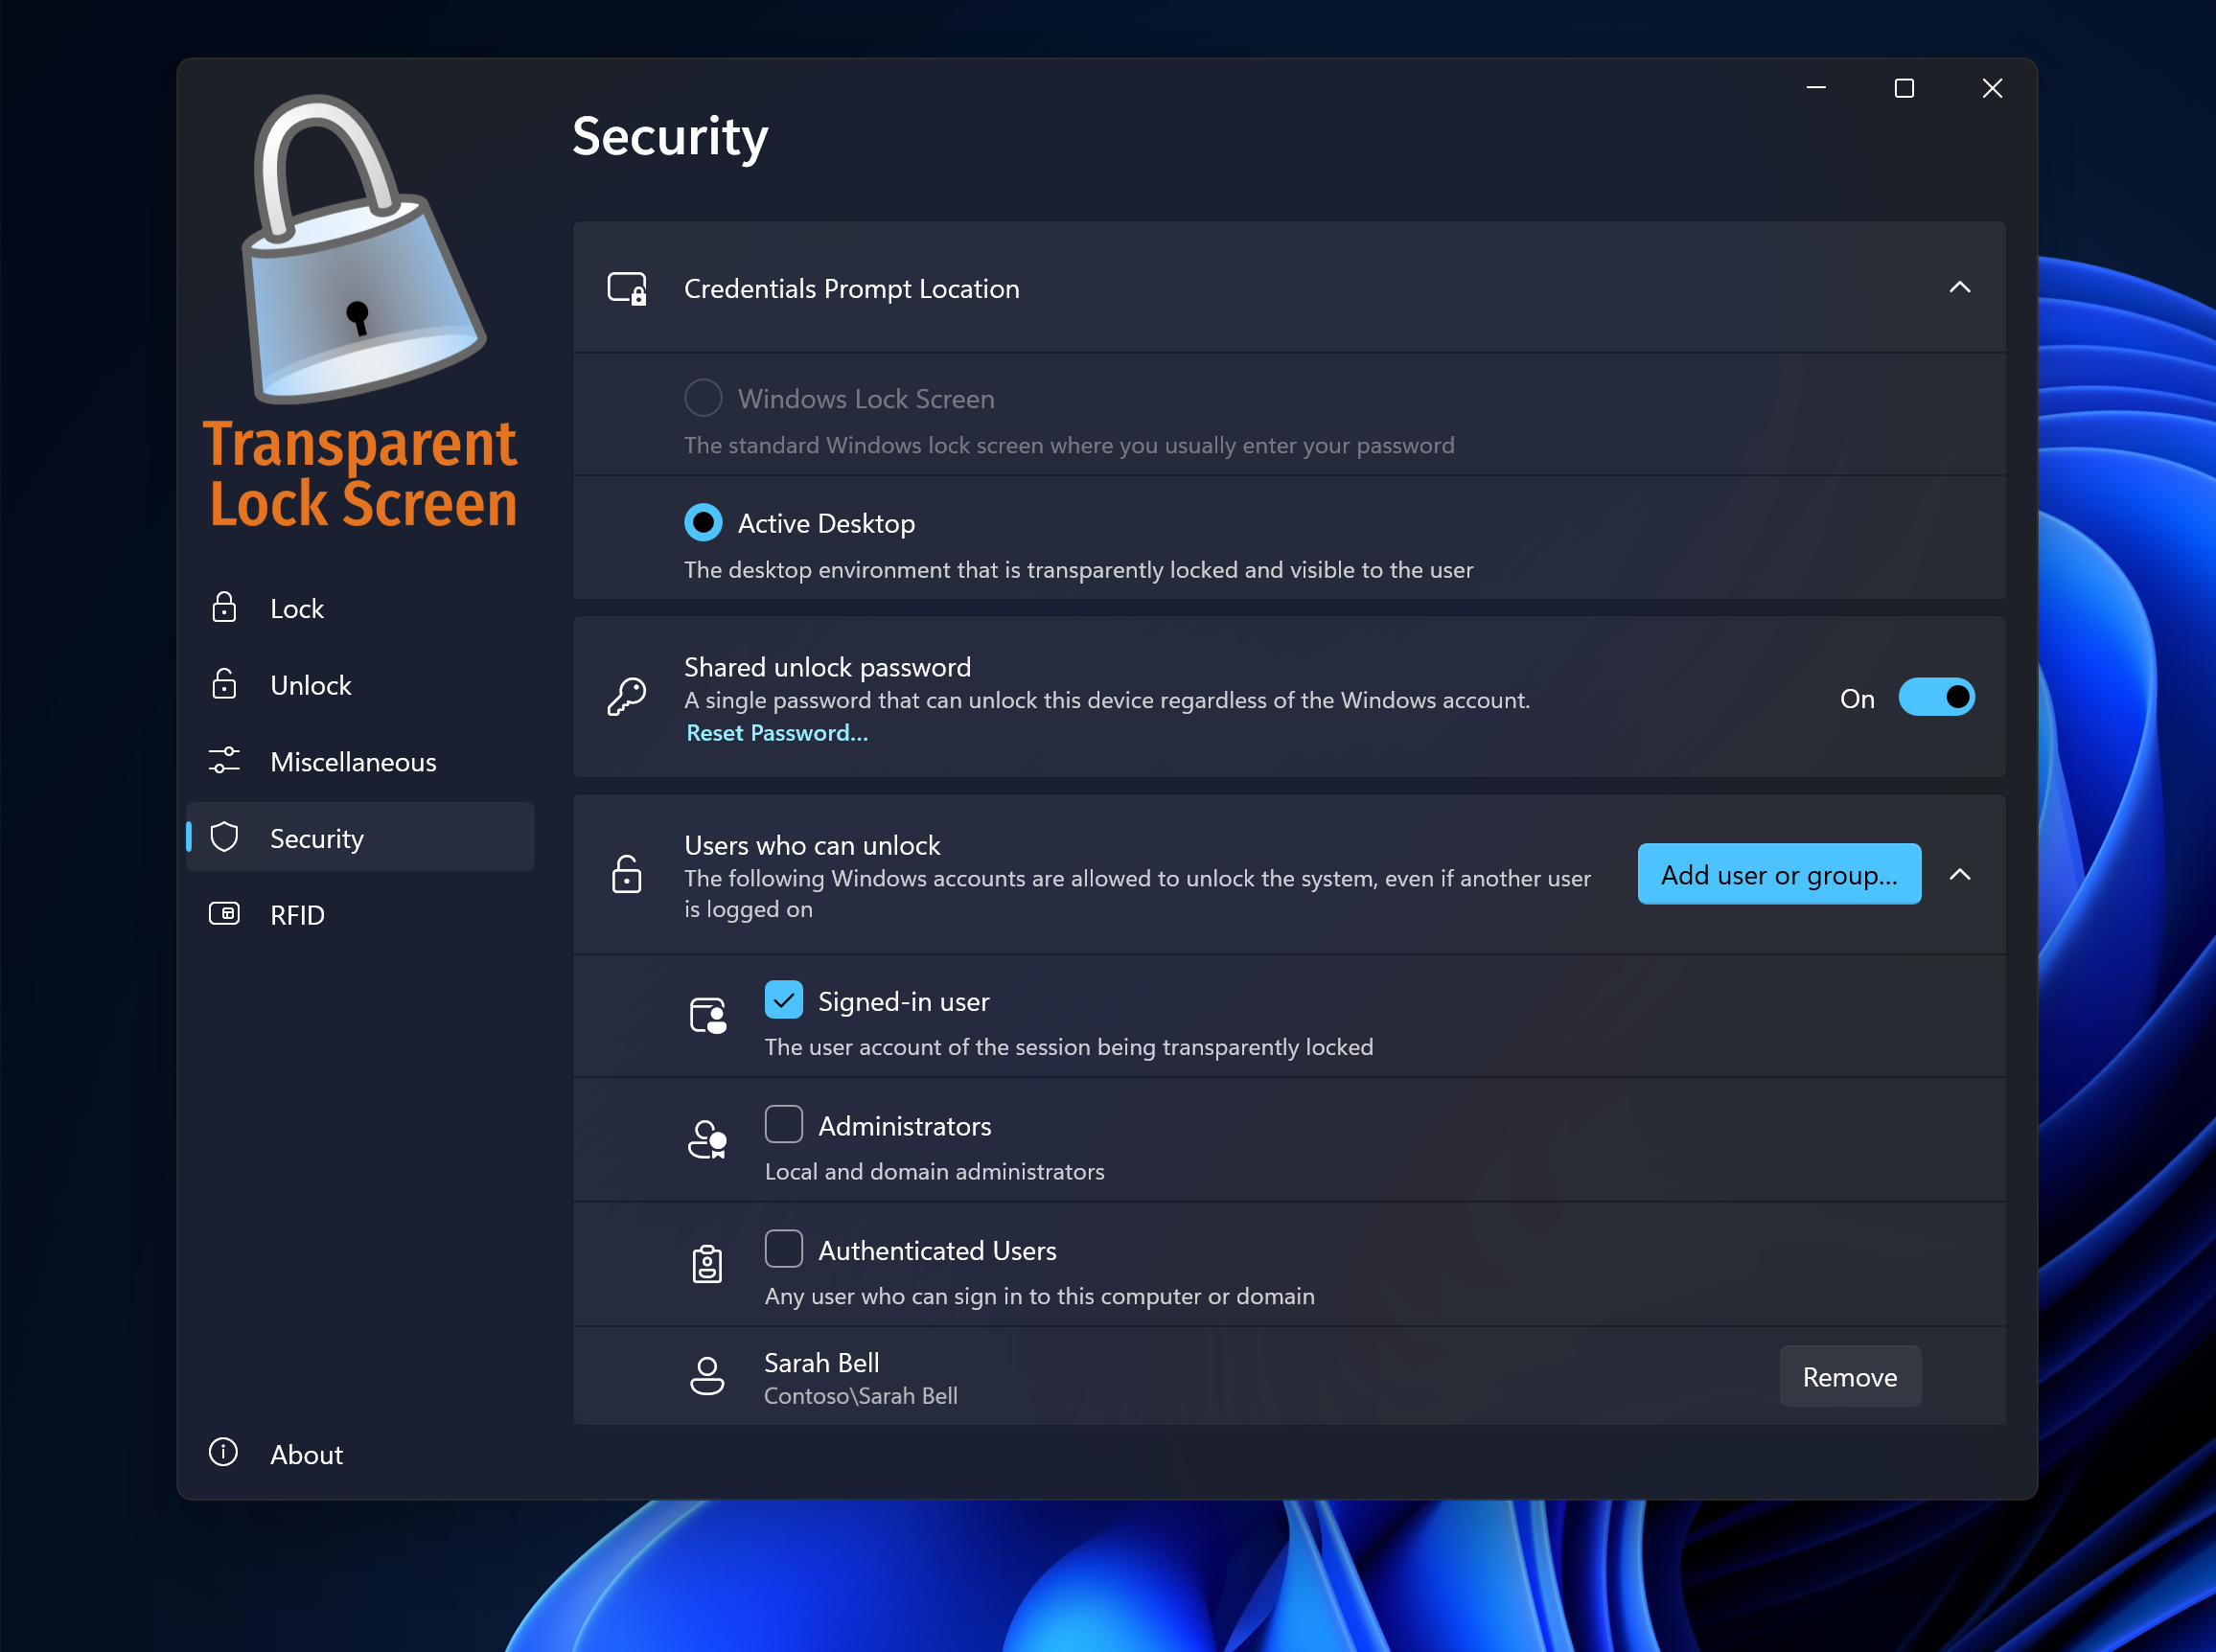Click the Sarah Bell user avatar icon
This screenshot has width=2216, height=1652.
click(707, 1376)
